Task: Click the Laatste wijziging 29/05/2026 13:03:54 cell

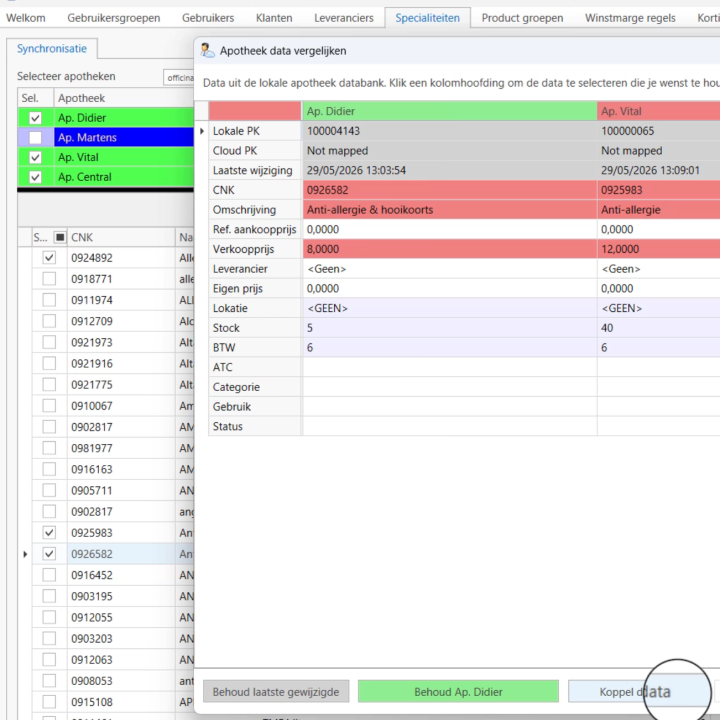Action: pyautogui.click(x=450, y=170)
